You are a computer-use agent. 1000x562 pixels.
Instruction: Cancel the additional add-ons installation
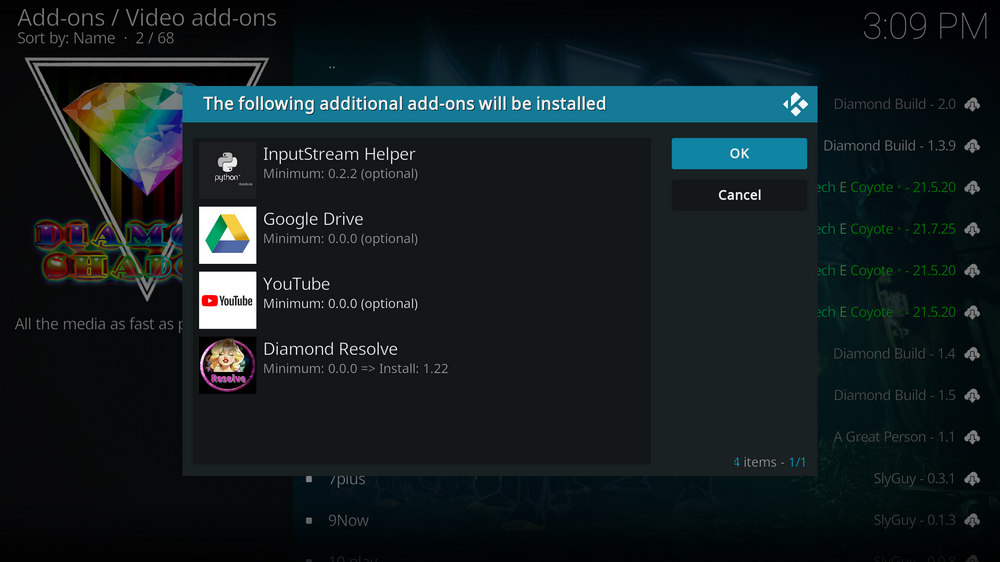click(x=739, y=195)
